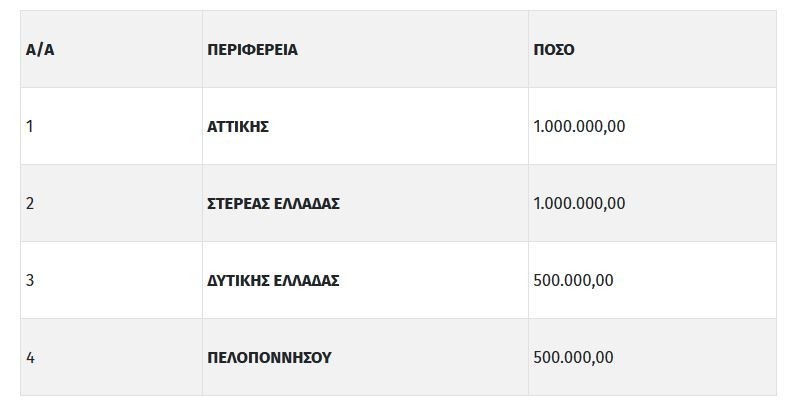Click the word ΕΛΛΑΔΑΣ in row 2
The width and height of the screenshot is (795, 408).
[307, 204]
